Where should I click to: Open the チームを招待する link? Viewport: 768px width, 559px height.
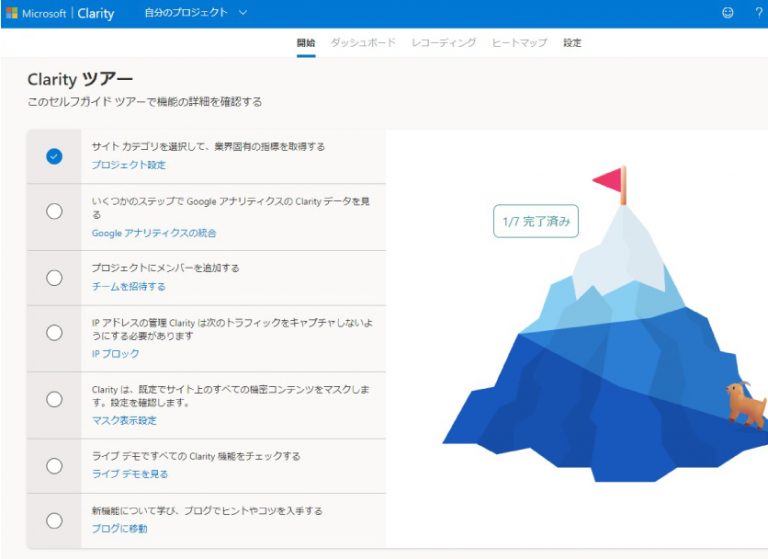pyautogui.click(x=129, y=286)
